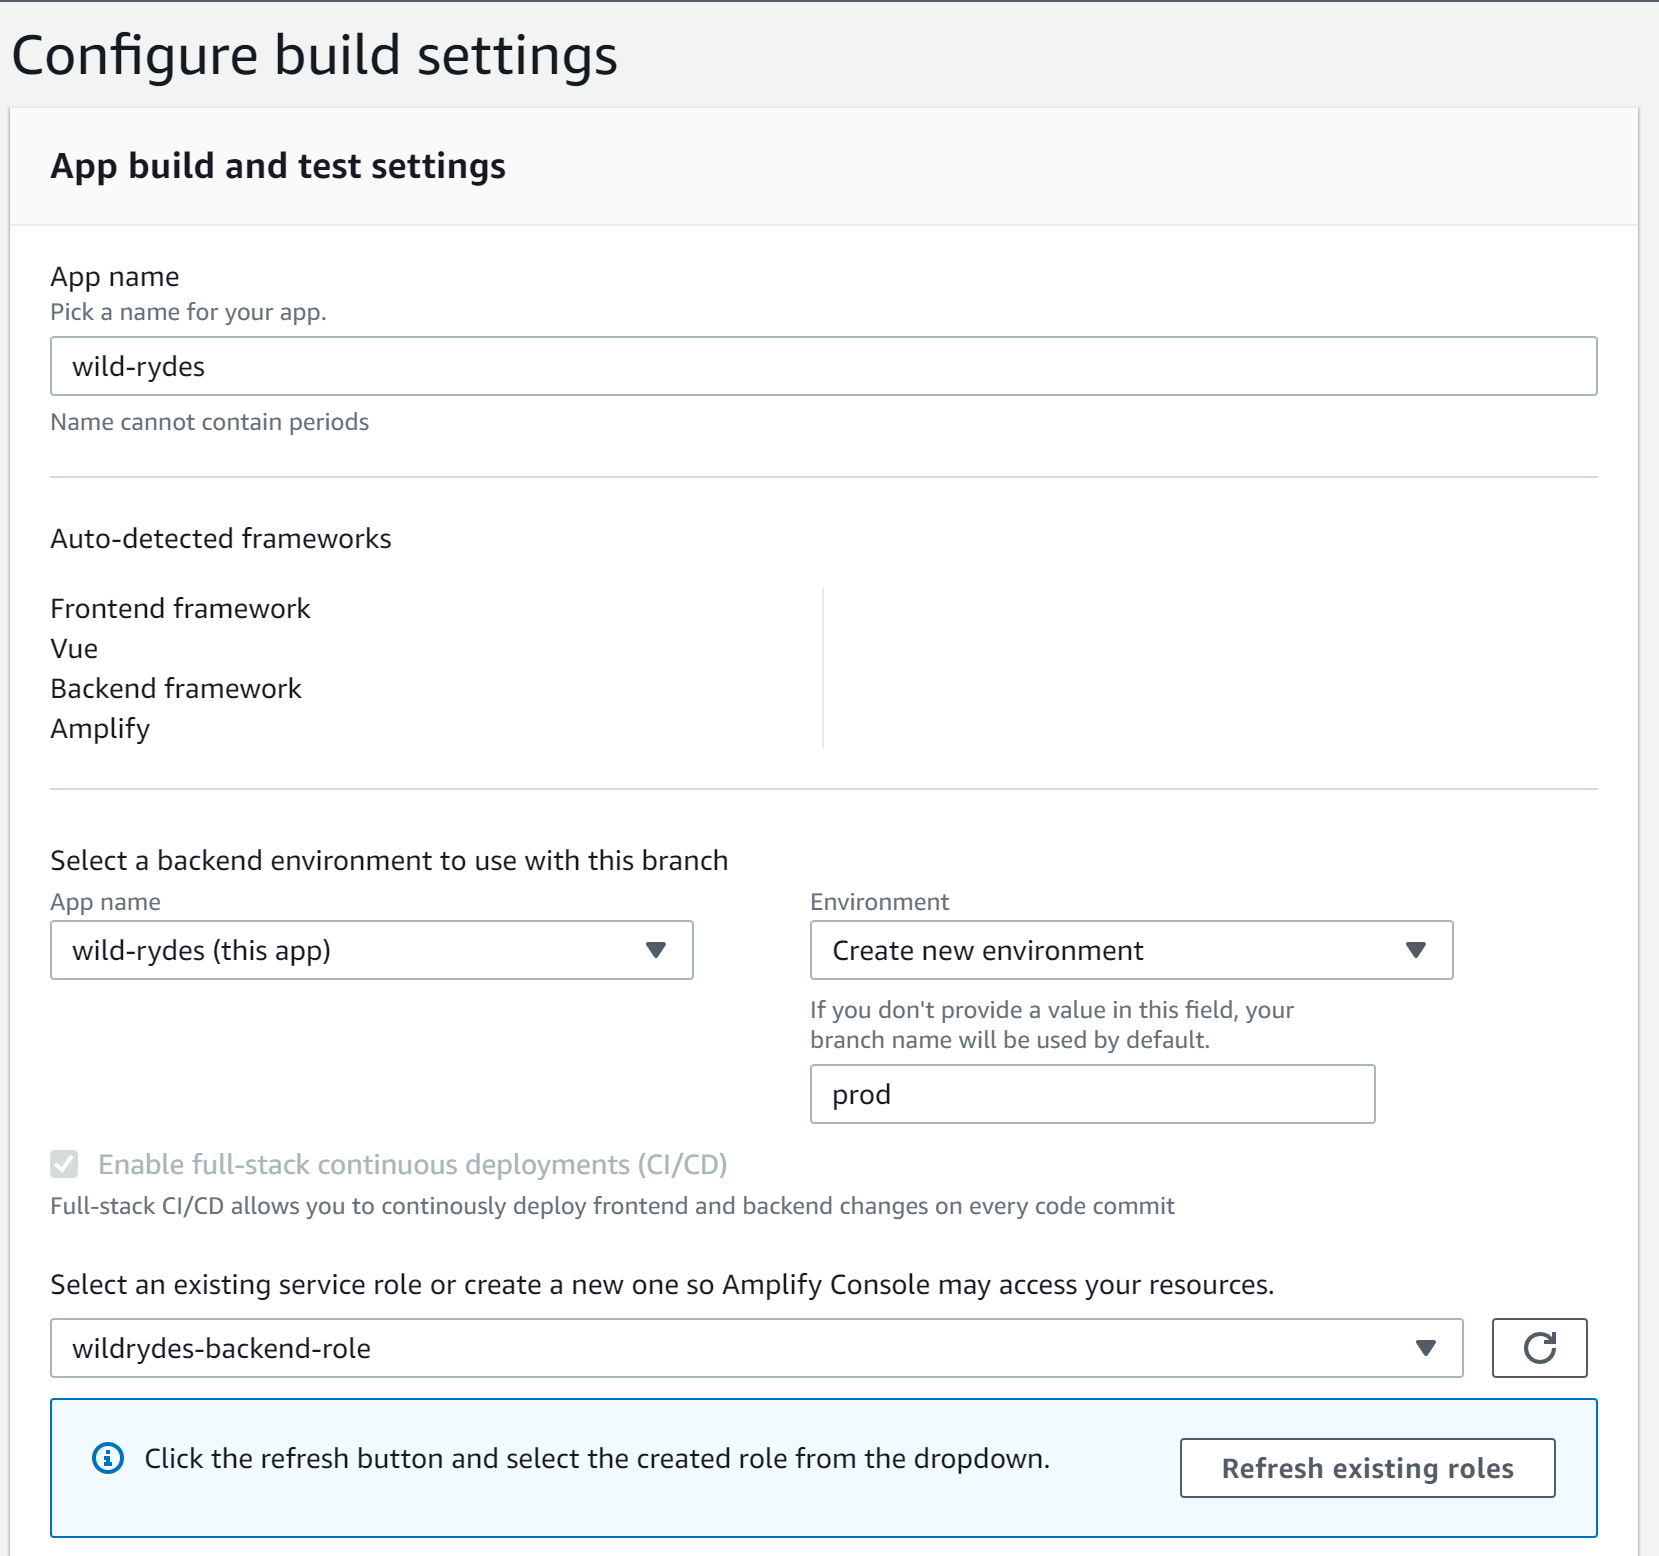Click the refresh button instruction message text

[x=597, y=1458]
